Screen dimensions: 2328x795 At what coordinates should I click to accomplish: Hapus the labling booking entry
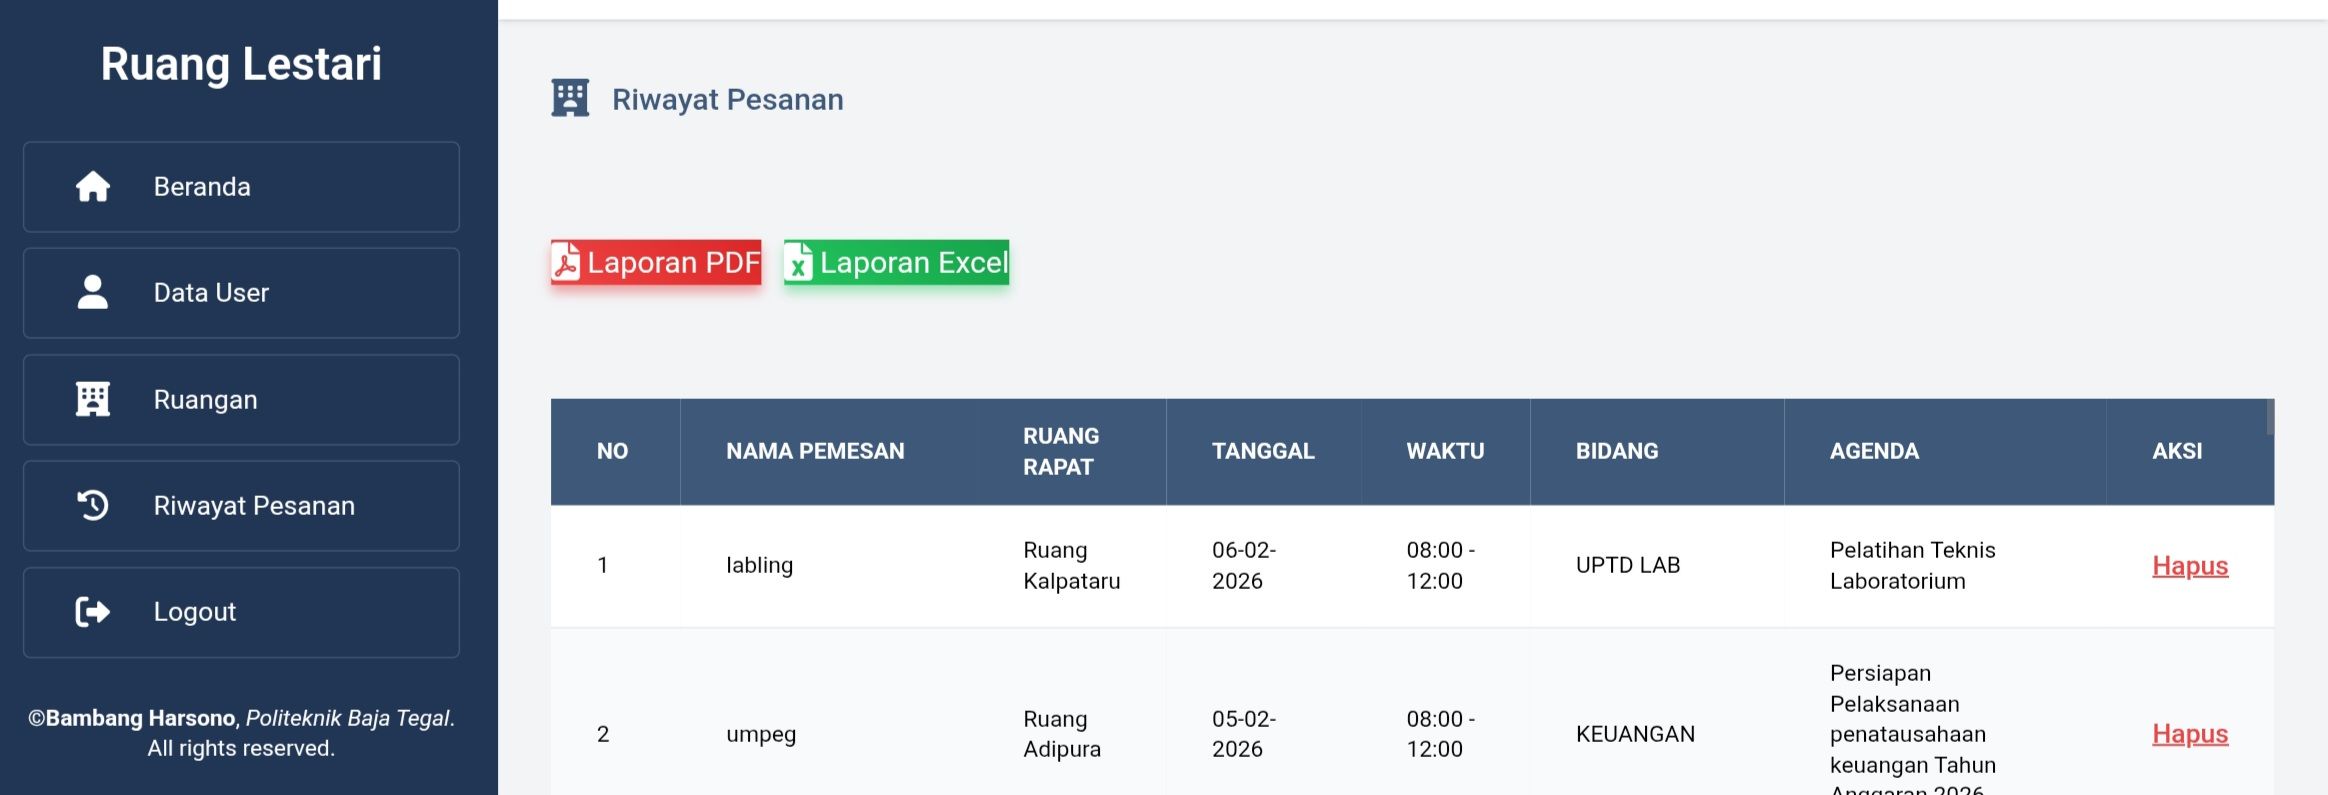pyautogui.click(x=2189, y=565)
